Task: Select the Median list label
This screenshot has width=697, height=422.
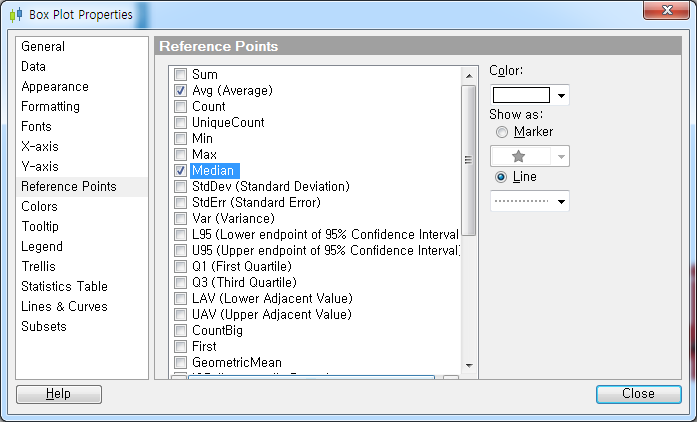Action: [213, 170]
